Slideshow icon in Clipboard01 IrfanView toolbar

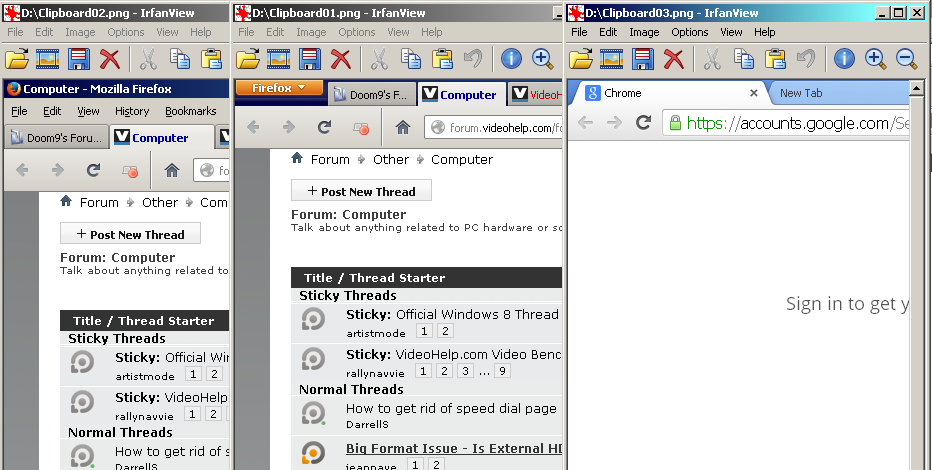[278, 59]
